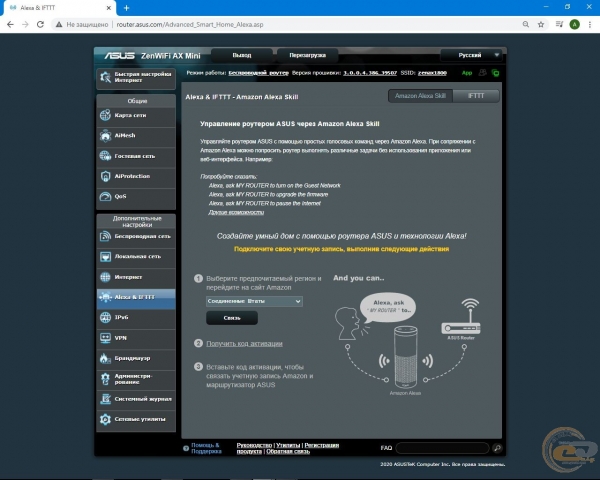Open the AiProtection shield icon
This screenshot has height=480, width=600.
tap(105, 176)
